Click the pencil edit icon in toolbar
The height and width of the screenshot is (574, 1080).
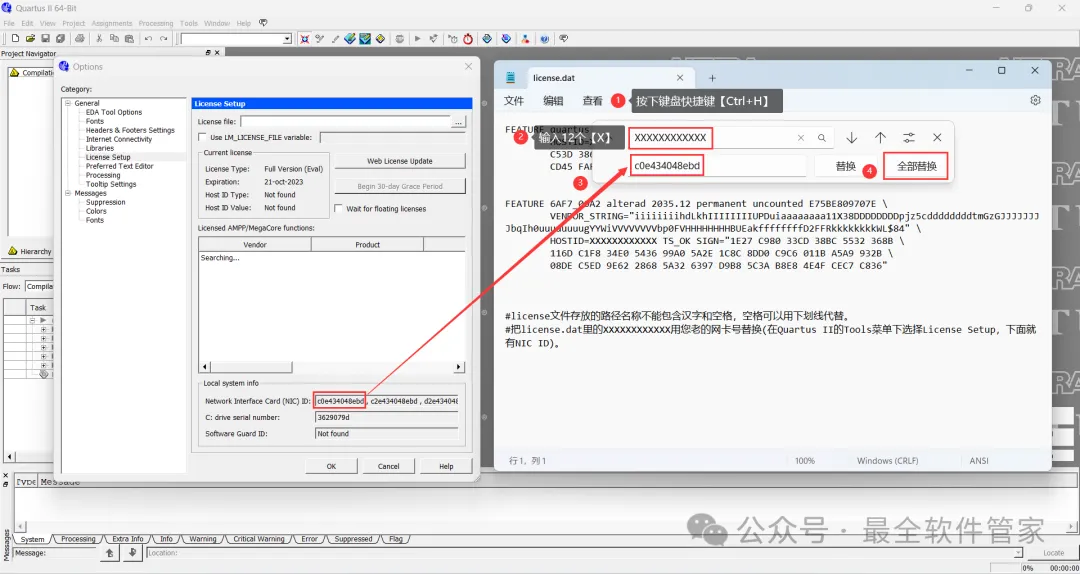(335, 39)
